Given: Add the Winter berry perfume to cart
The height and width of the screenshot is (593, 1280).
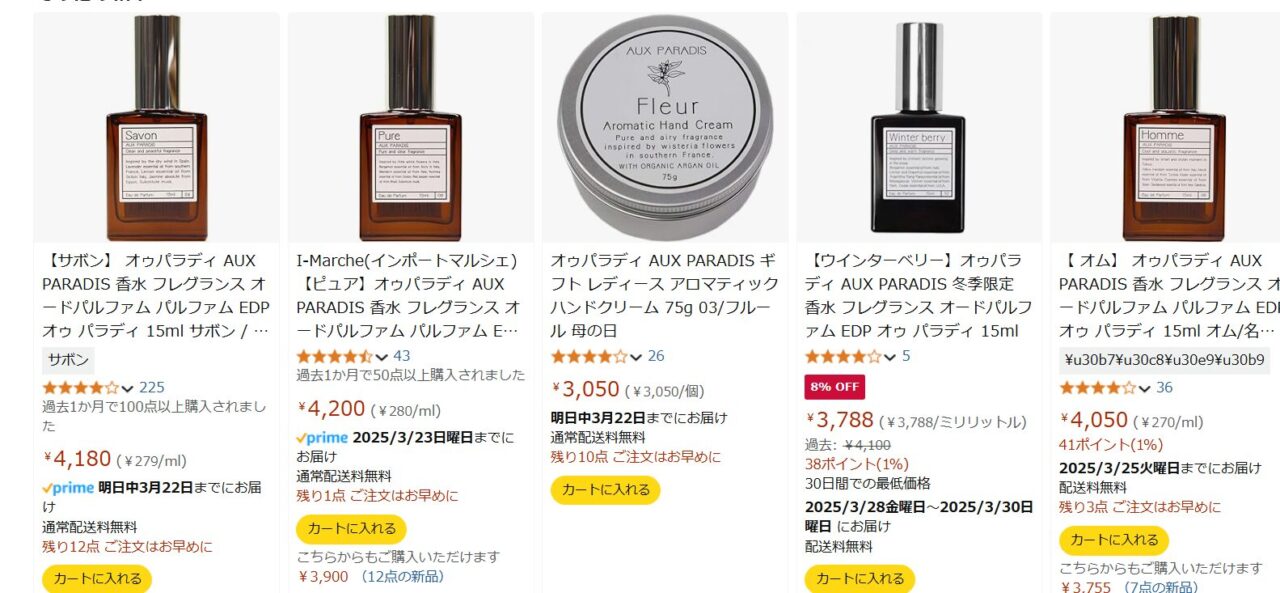Looking at the screenshot, I should tap(860, 578).
